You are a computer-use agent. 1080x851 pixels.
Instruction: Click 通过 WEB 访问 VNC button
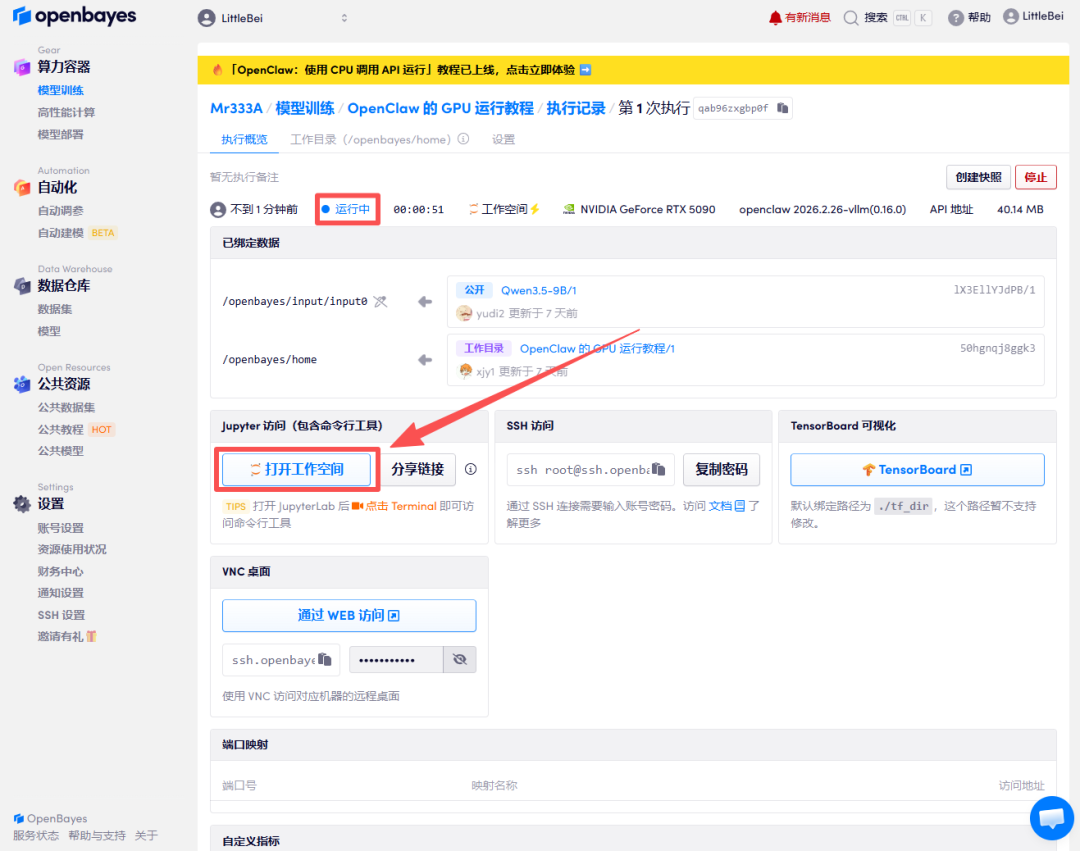(x=349, y=616)
